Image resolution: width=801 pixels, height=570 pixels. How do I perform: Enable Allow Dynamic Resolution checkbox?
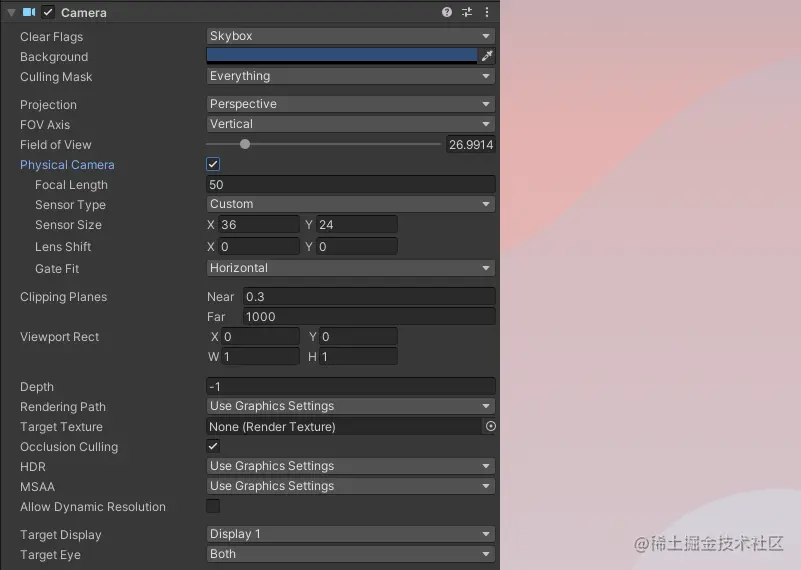pos(213,506)
